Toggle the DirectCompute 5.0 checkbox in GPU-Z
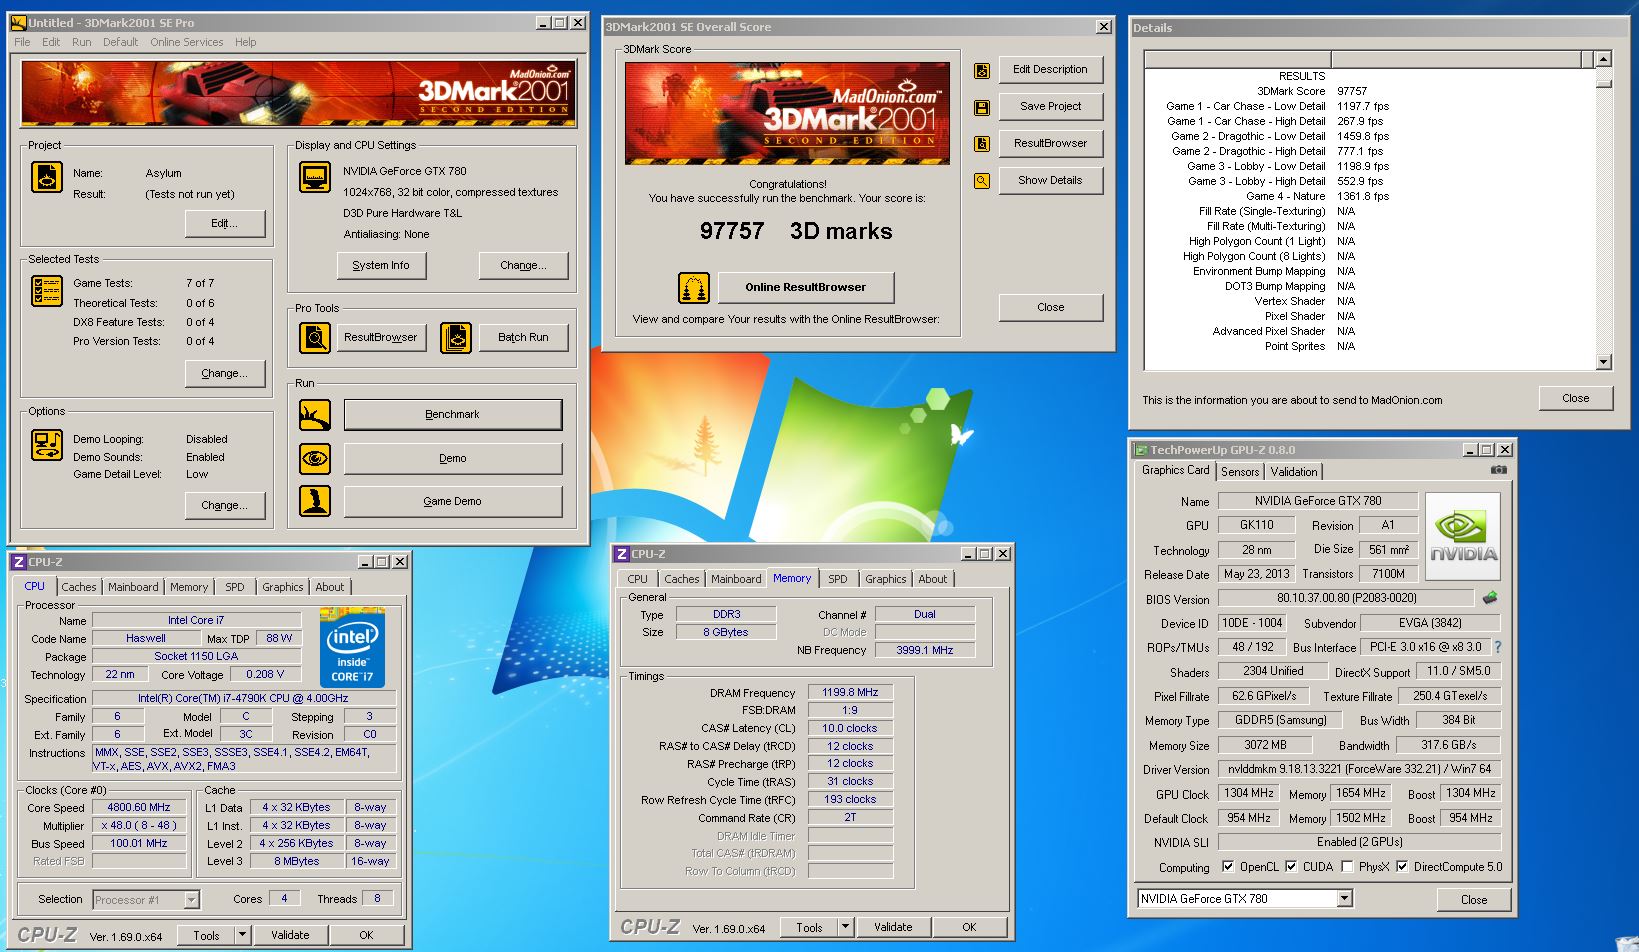This screenshot has height=952, width=1639. (x=1402, y=867)
